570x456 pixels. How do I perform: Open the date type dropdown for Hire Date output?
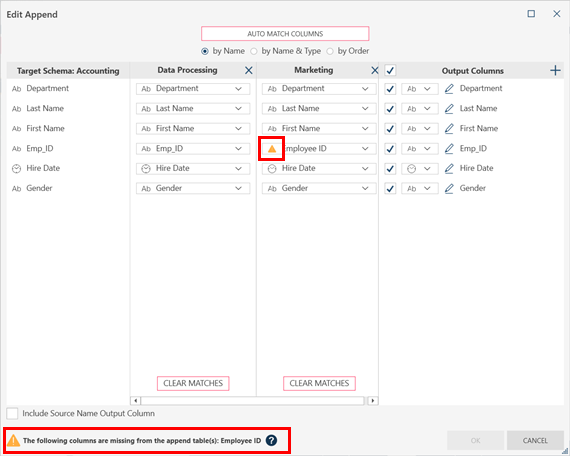point(420,168)
